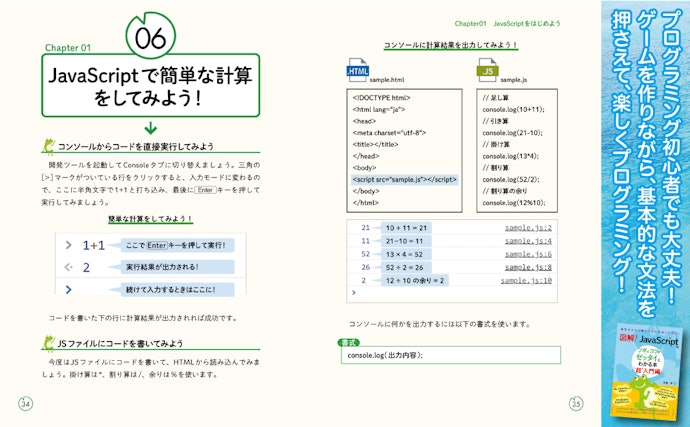Click the result arrow beside 2
Screen dimensions: 690x427
pos(68,267)
